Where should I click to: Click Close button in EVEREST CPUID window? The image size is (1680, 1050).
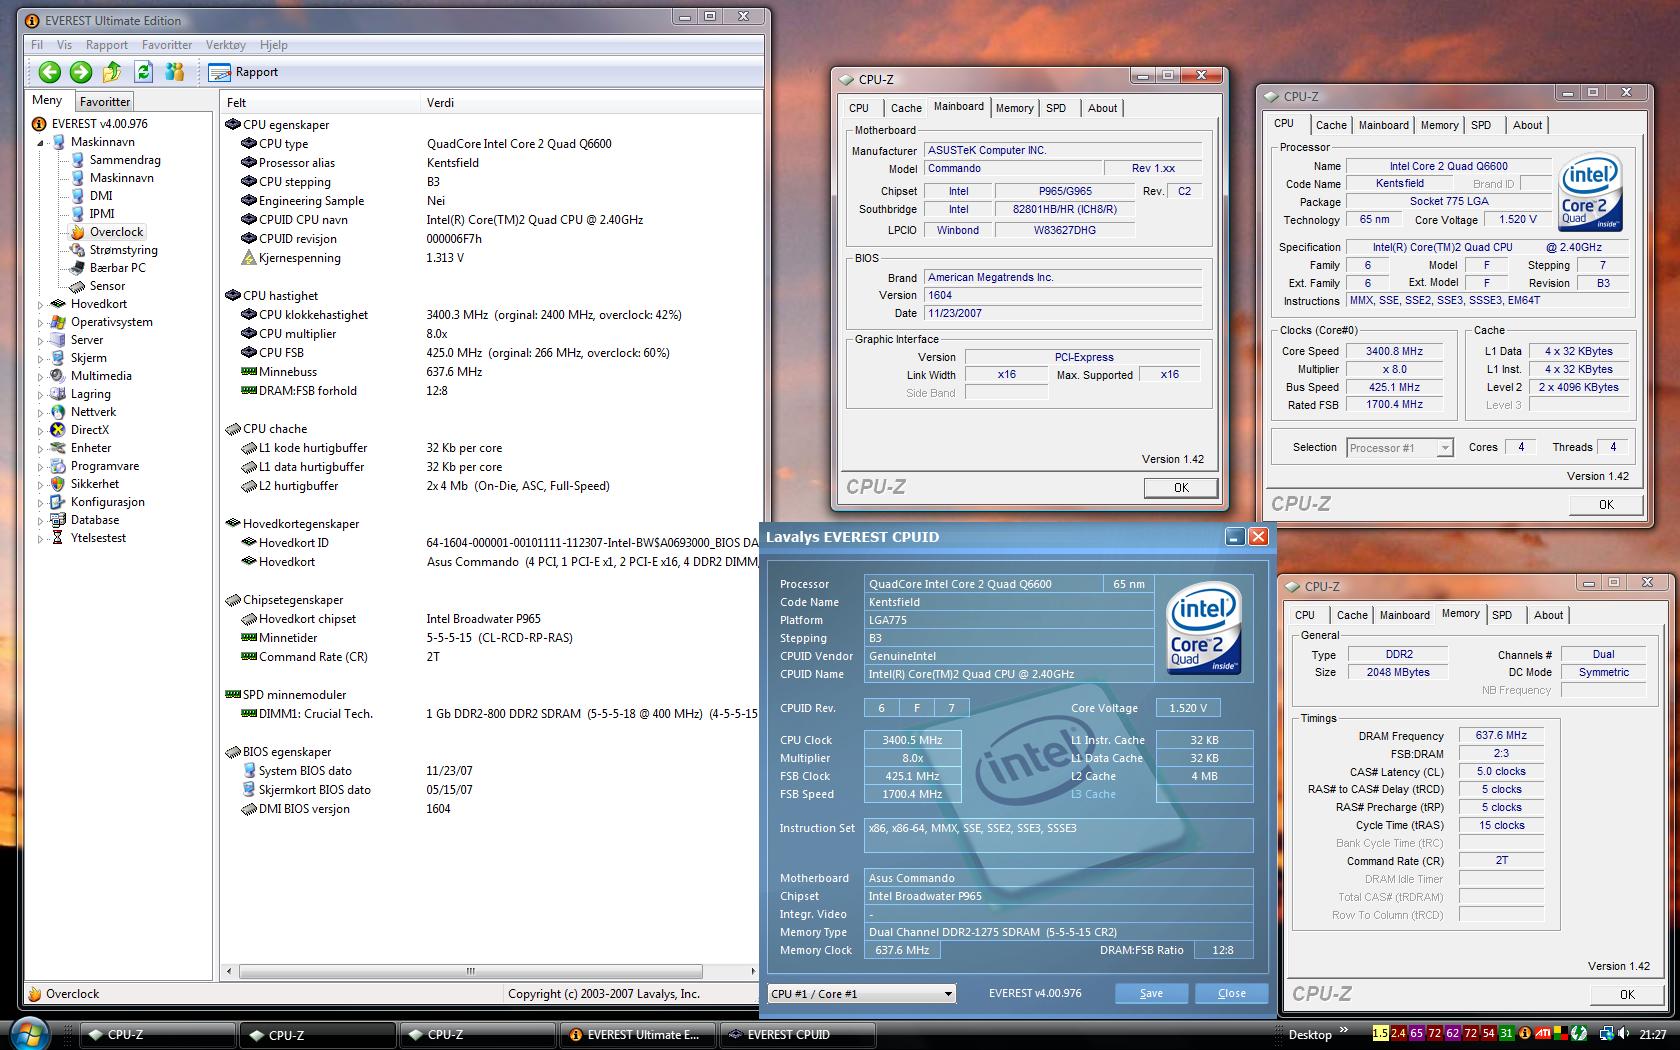1232,993
